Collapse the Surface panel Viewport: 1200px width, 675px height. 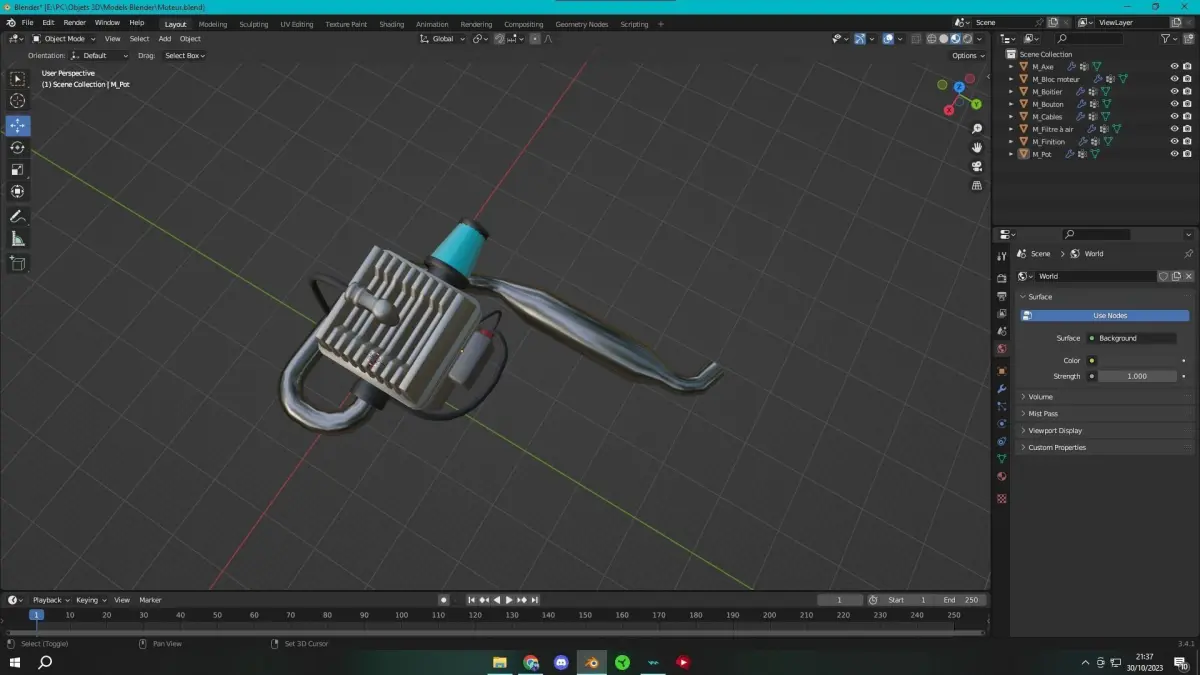point(1104,297)
